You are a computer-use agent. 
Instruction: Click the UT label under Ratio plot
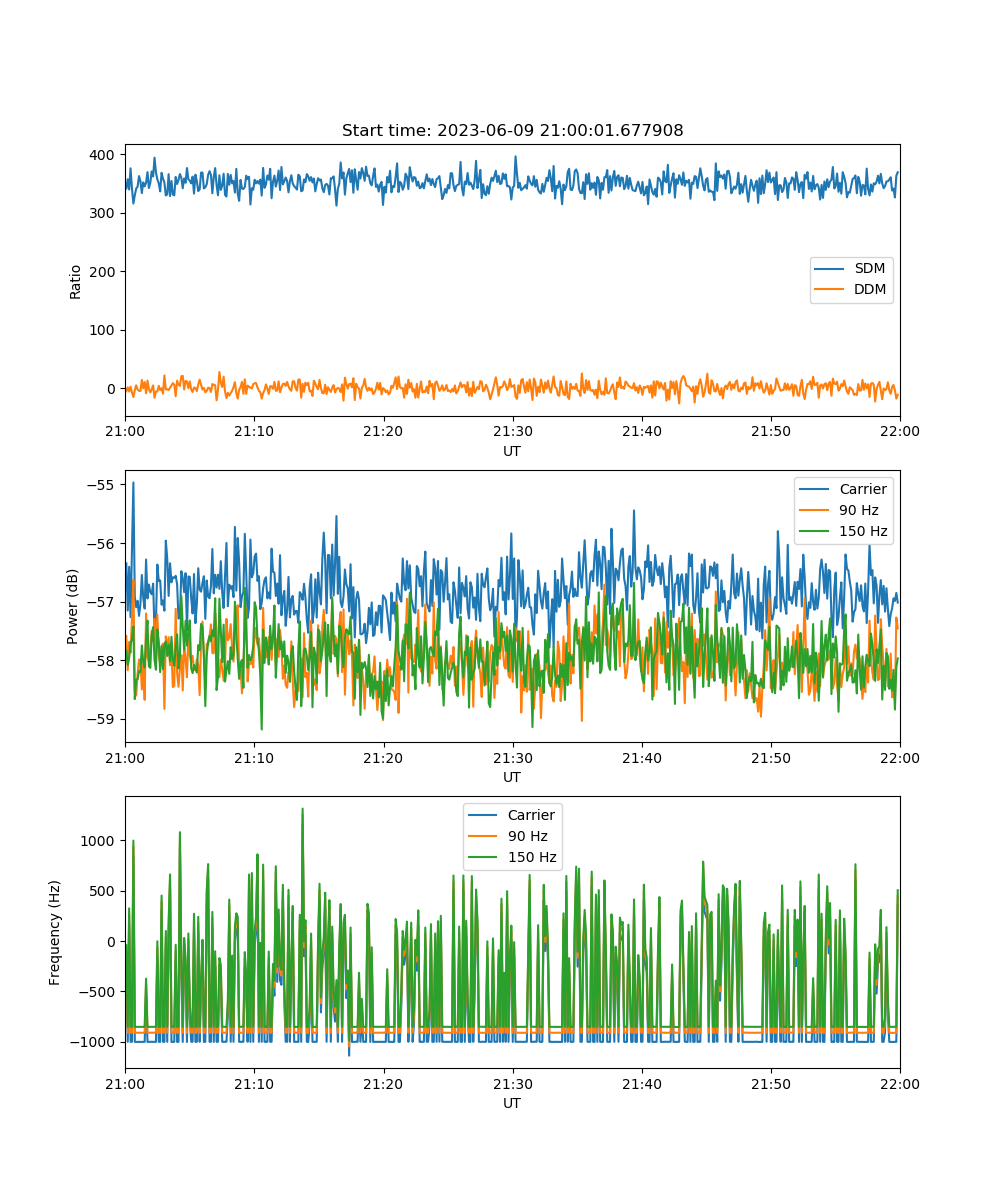512,451
